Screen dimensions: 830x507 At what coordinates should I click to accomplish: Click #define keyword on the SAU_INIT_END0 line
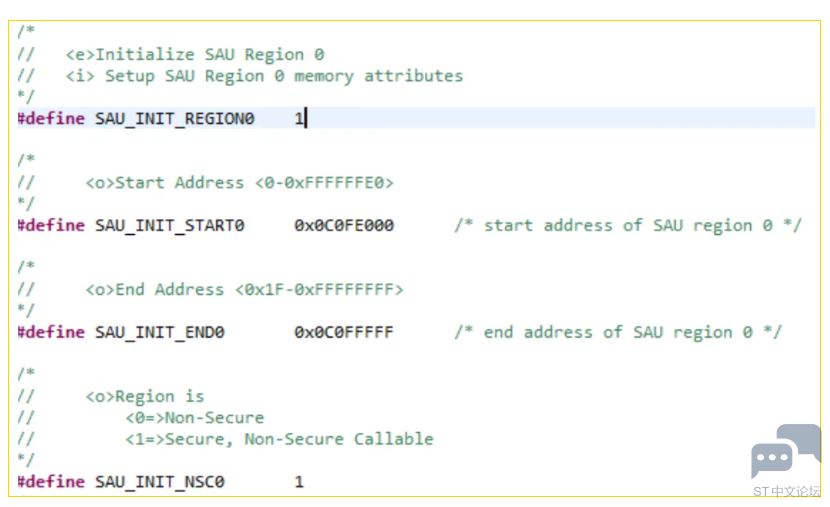tap(51, 332)
